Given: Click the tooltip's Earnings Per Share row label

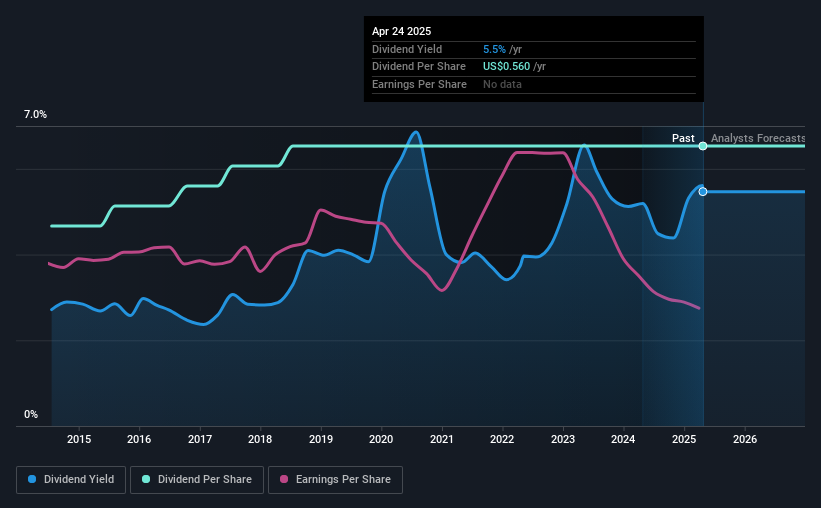Looking at the screenshot, I should 419,84.
